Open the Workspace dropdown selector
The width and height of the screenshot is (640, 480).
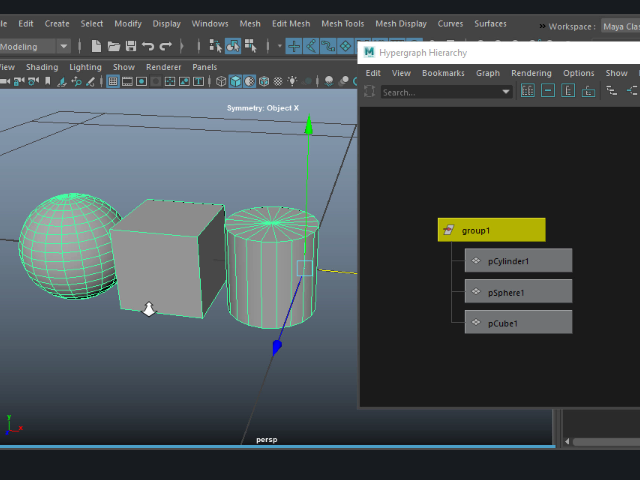tap(620, 26)
